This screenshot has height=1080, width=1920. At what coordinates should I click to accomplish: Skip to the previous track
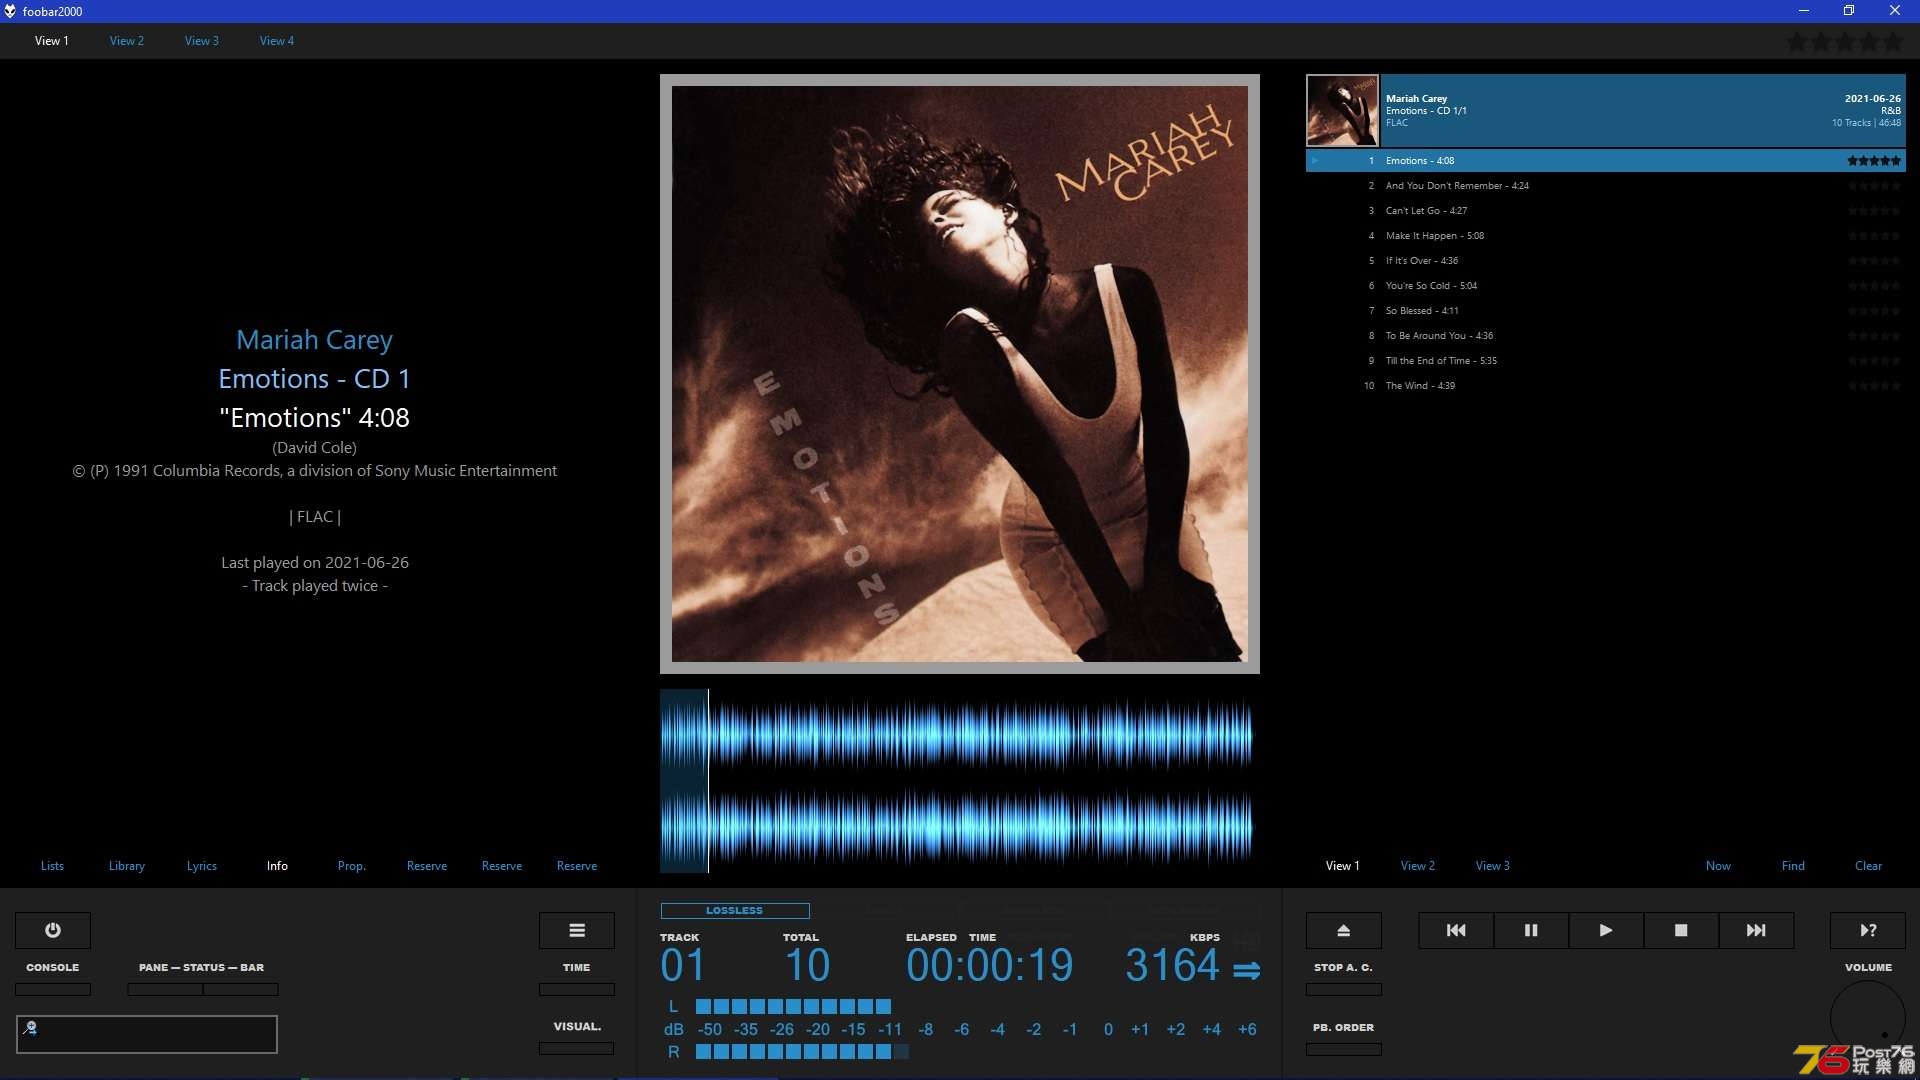click(x=1456, y=930)
